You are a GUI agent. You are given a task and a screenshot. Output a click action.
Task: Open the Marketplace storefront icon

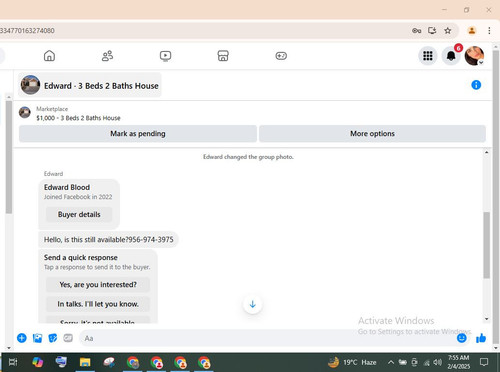click(223, 56)
